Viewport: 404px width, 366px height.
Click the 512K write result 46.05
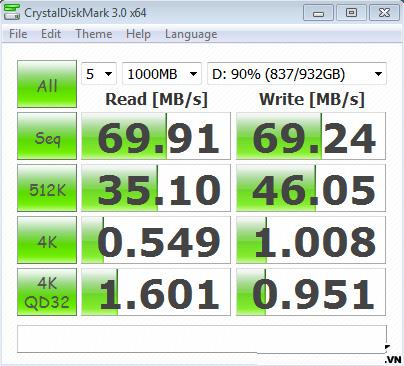(311, 188)
